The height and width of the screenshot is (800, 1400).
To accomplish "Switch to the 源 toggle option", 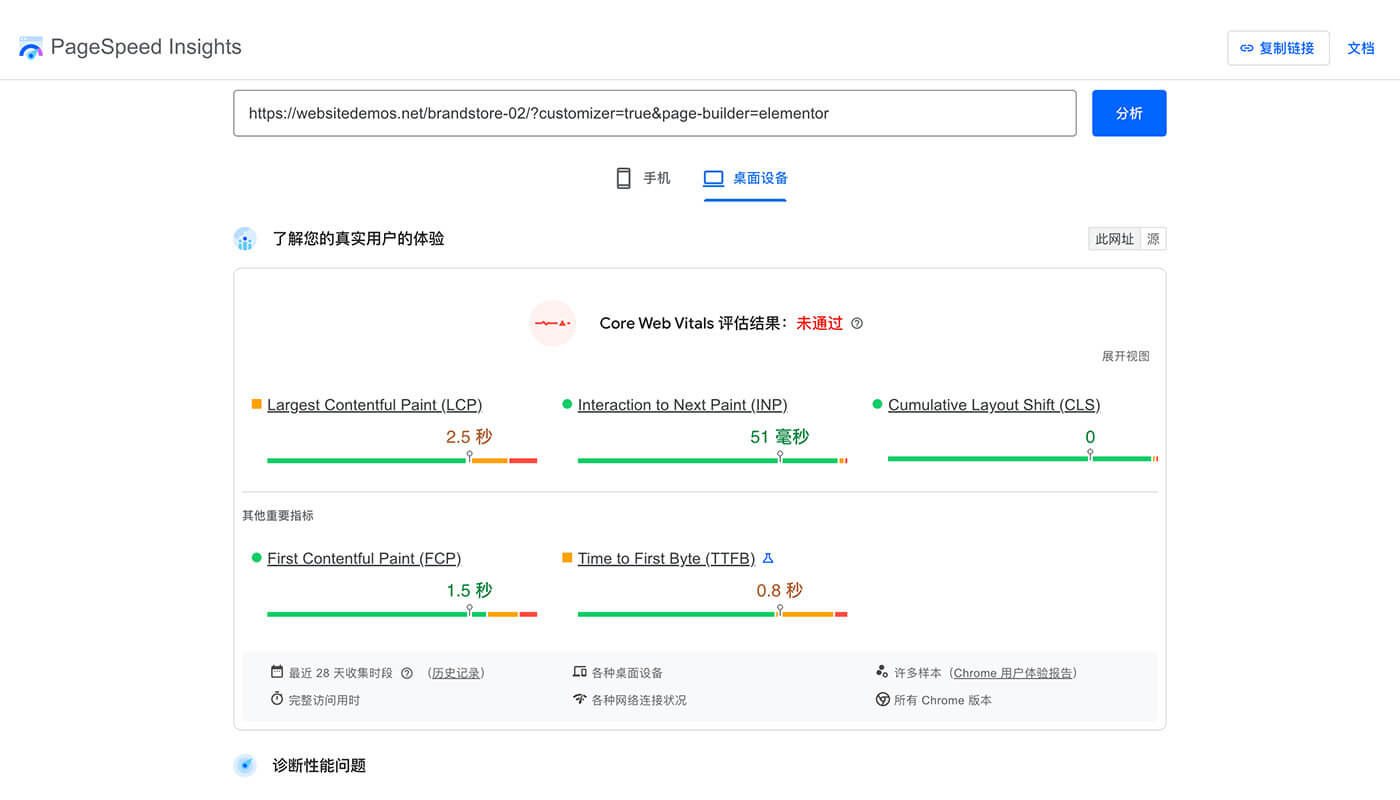I will pyautogui.click(x=1153, y=239).
